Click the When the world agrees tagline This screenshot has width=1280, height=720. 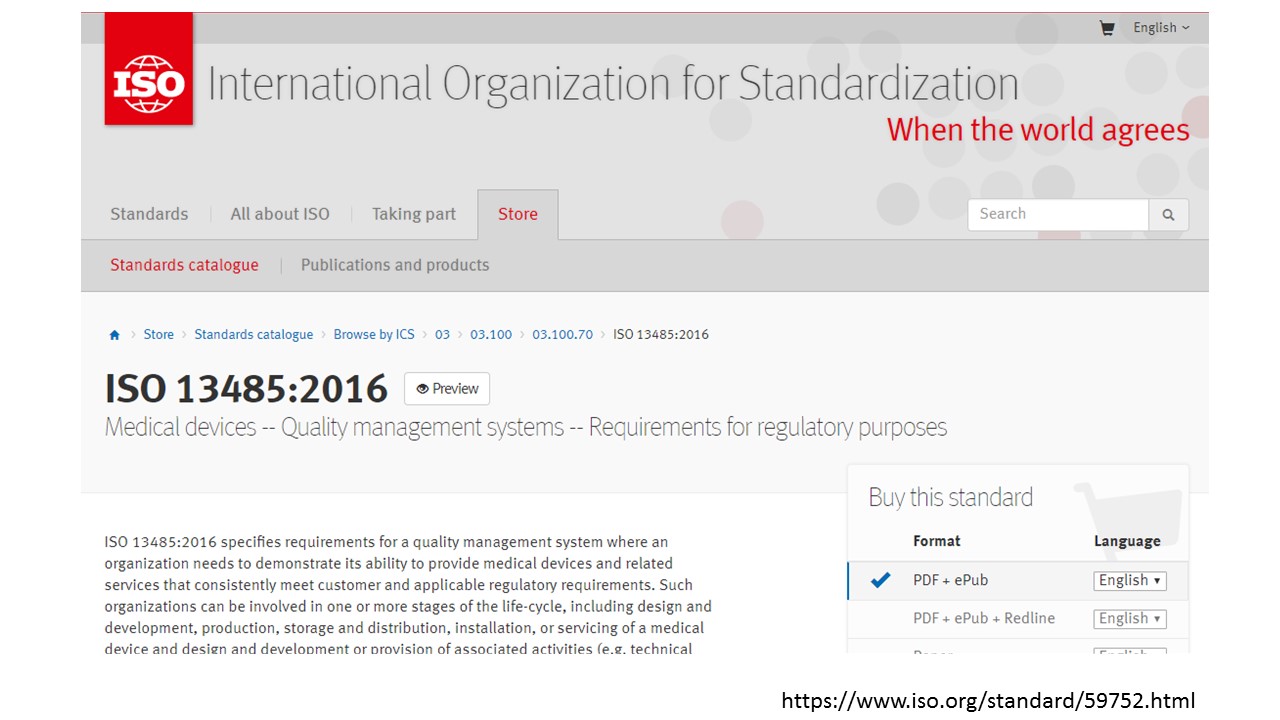click(x=1038, y=130)
